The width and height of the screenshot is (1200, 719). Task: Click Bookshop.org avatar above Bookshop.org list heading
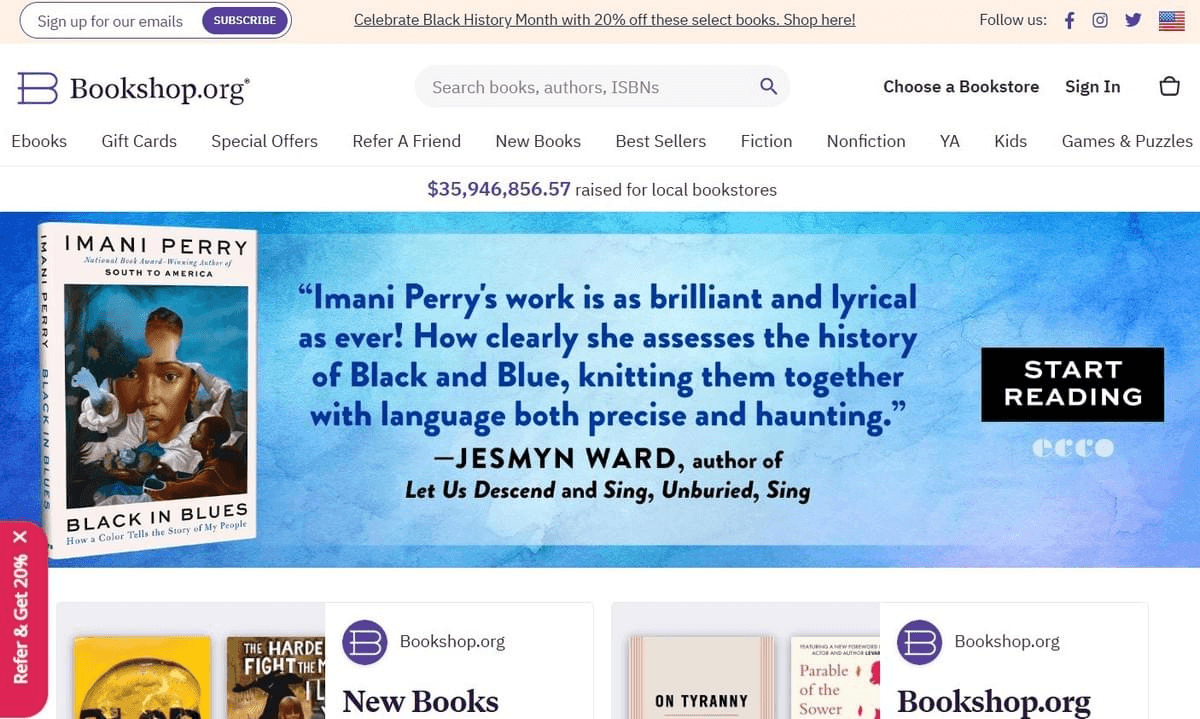click(x=920, y=642)
